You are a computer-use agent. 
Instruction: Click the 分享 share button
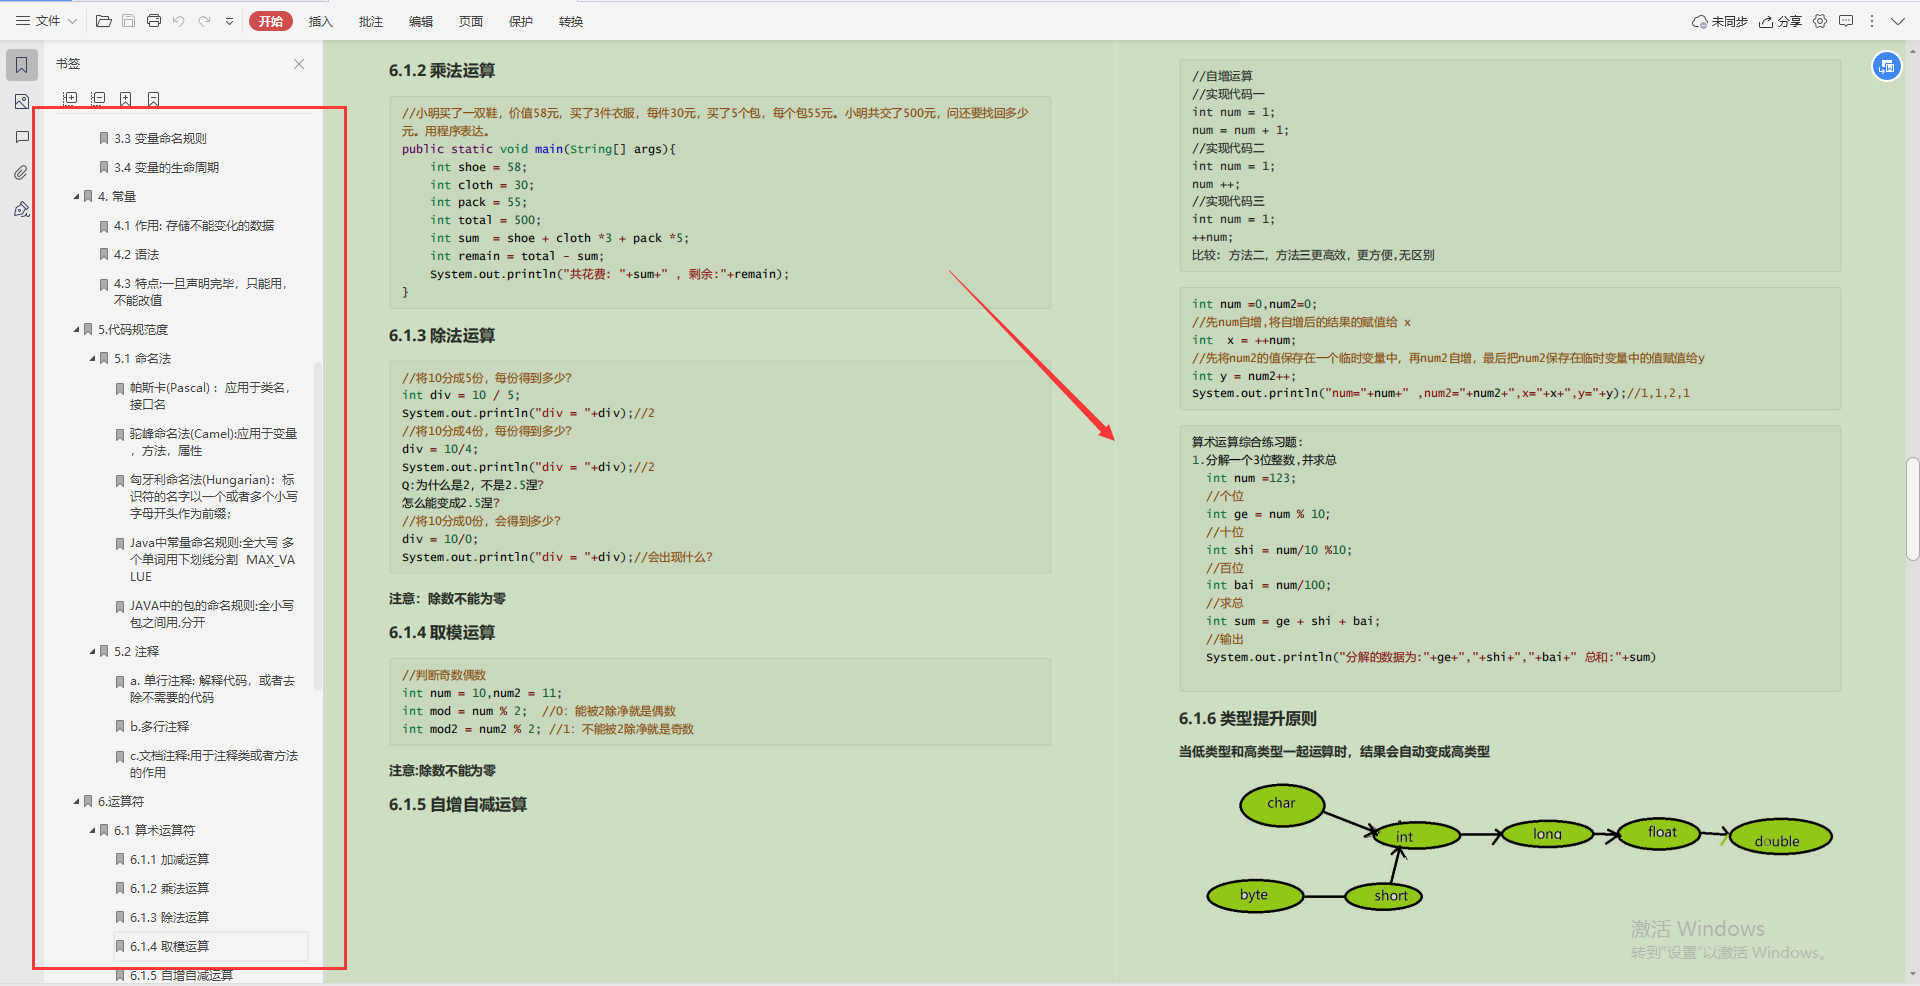1780,21
